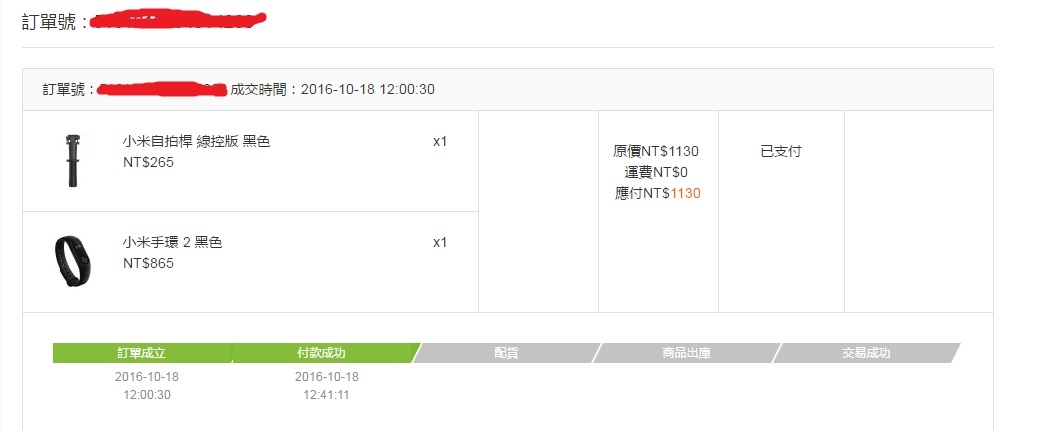Click the 運費NT$0 shipping fee line
This screenshot has width=1046, height=430.
click(x=656, y=173)
